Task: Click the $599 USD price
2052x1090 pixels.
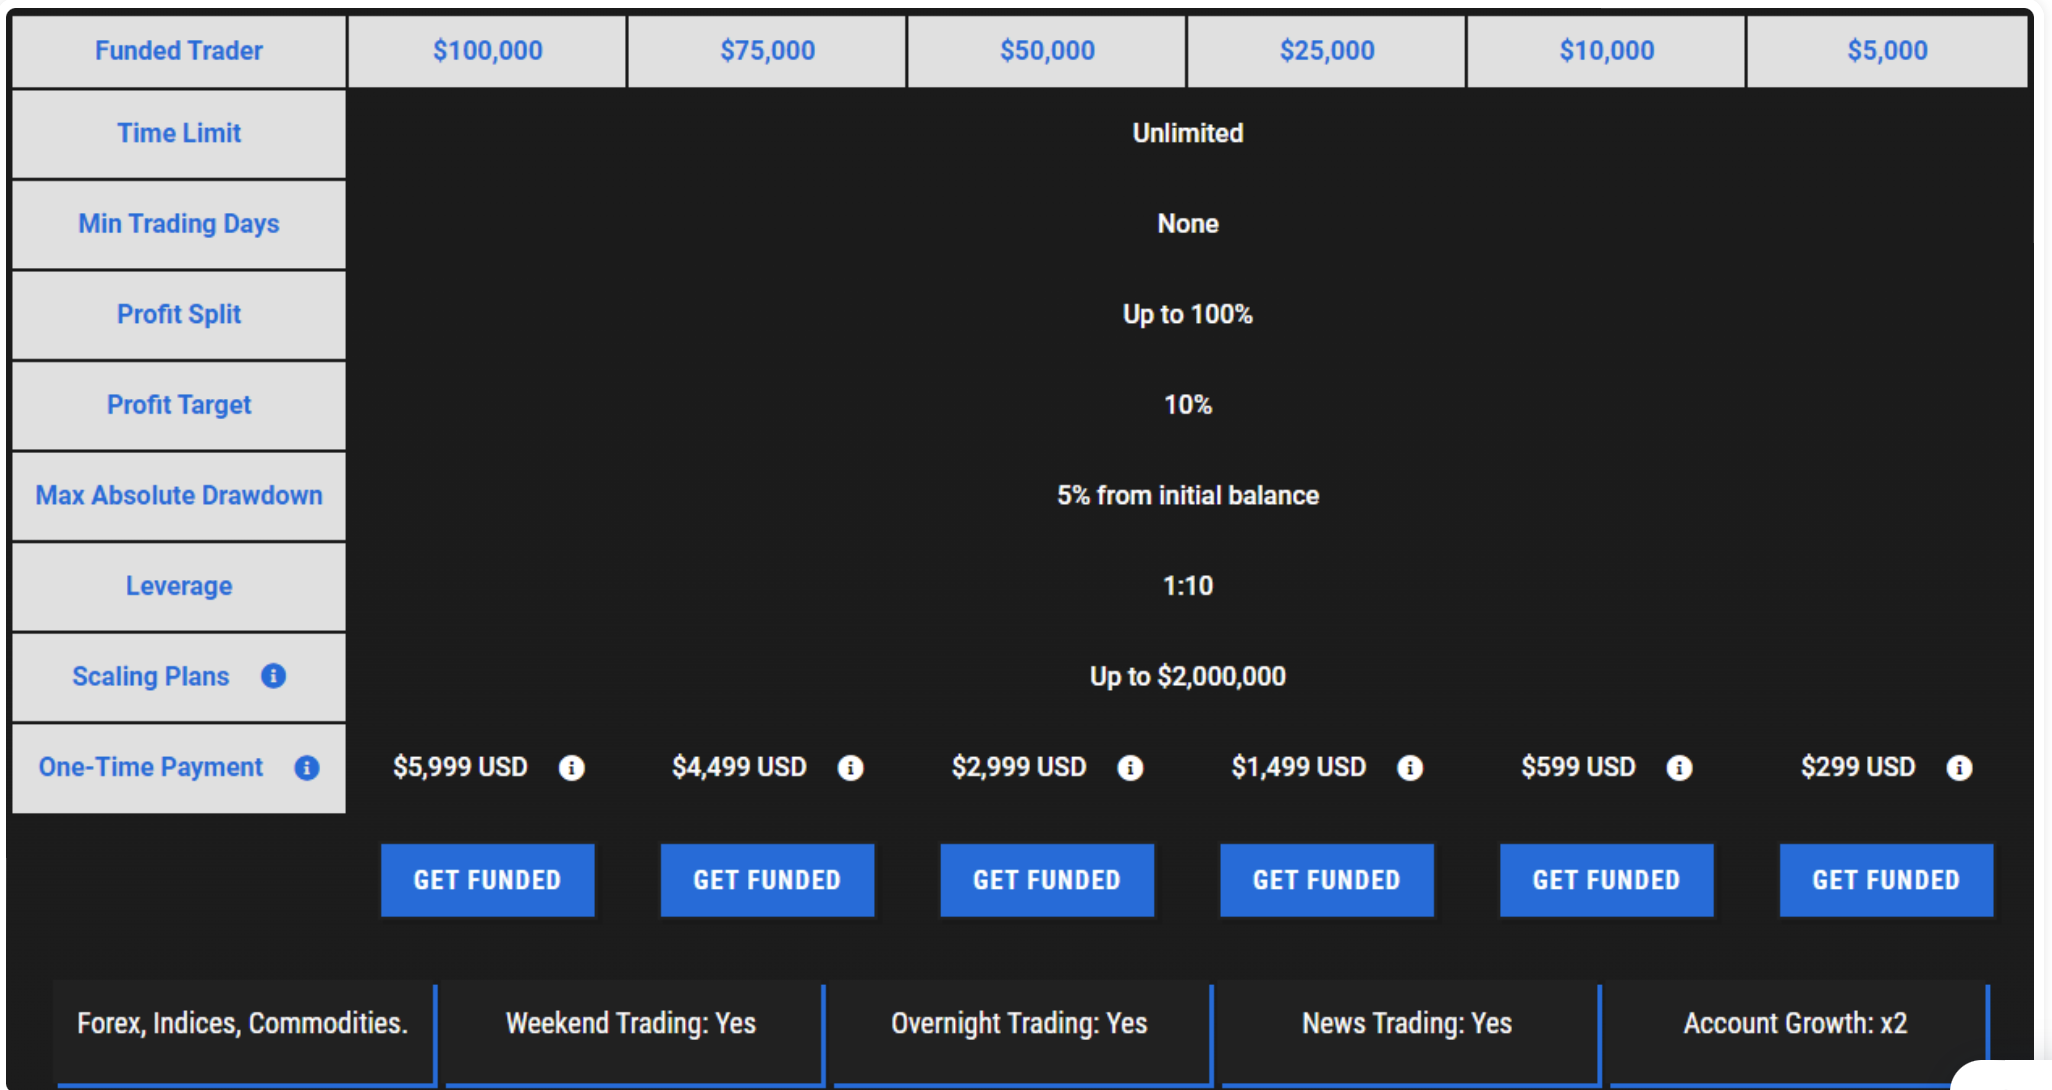Action: click(x=1578, y=767)
